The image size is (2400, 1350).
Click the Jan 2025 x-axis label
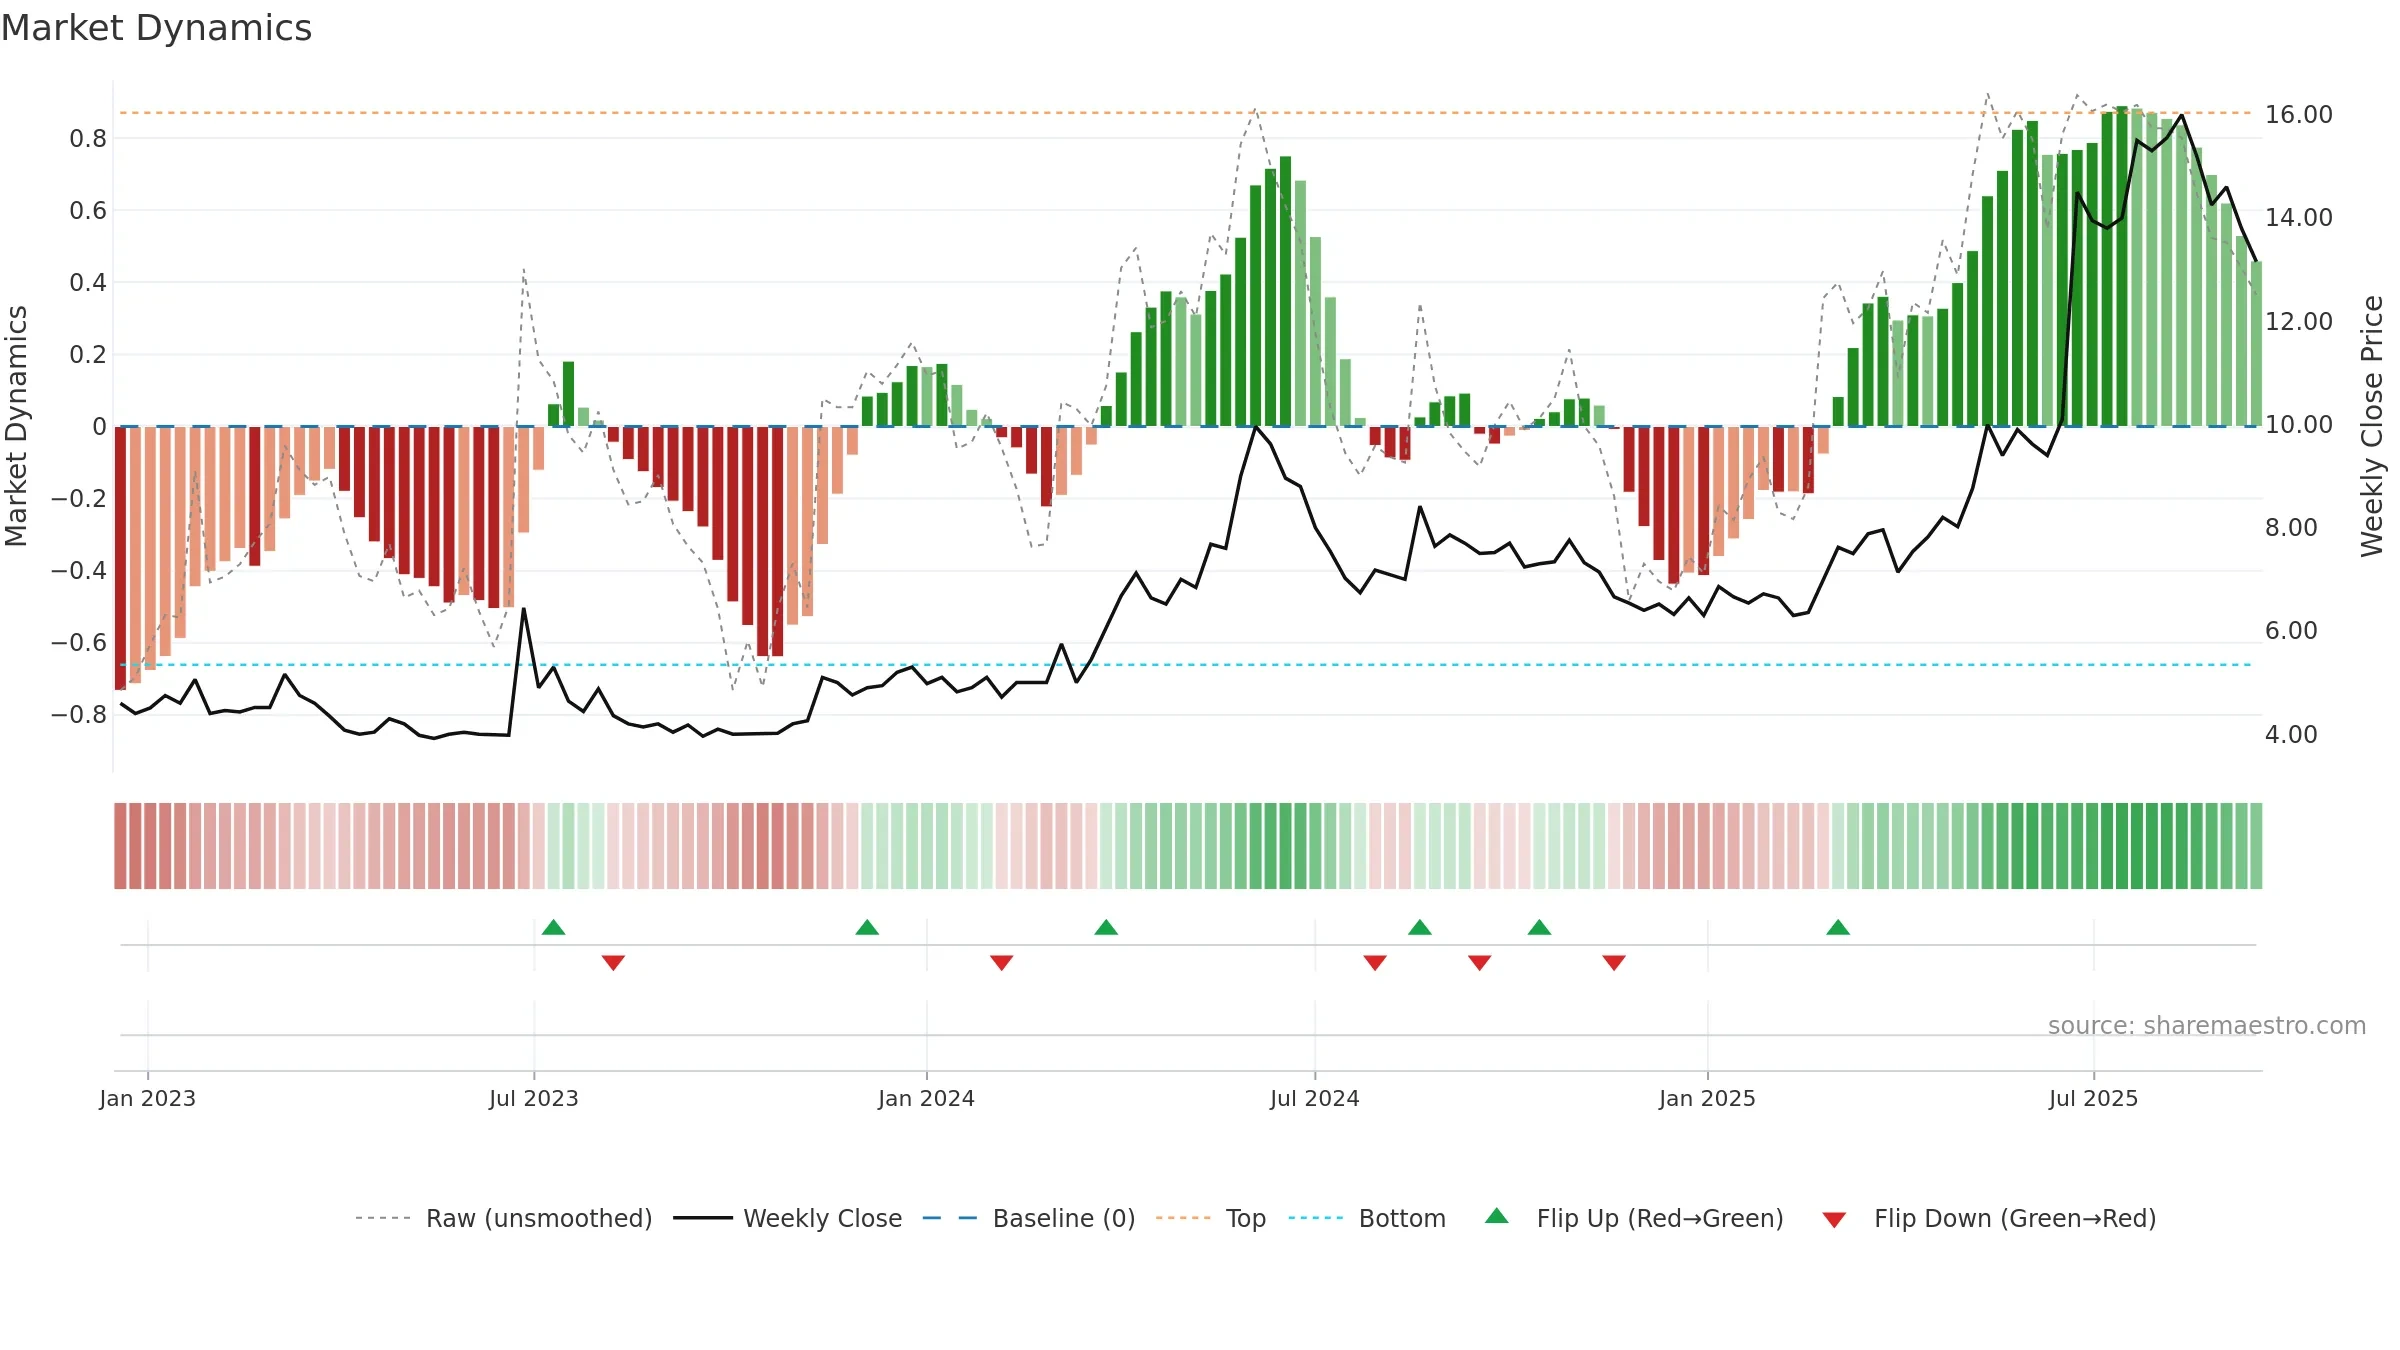point(1708,1098)
